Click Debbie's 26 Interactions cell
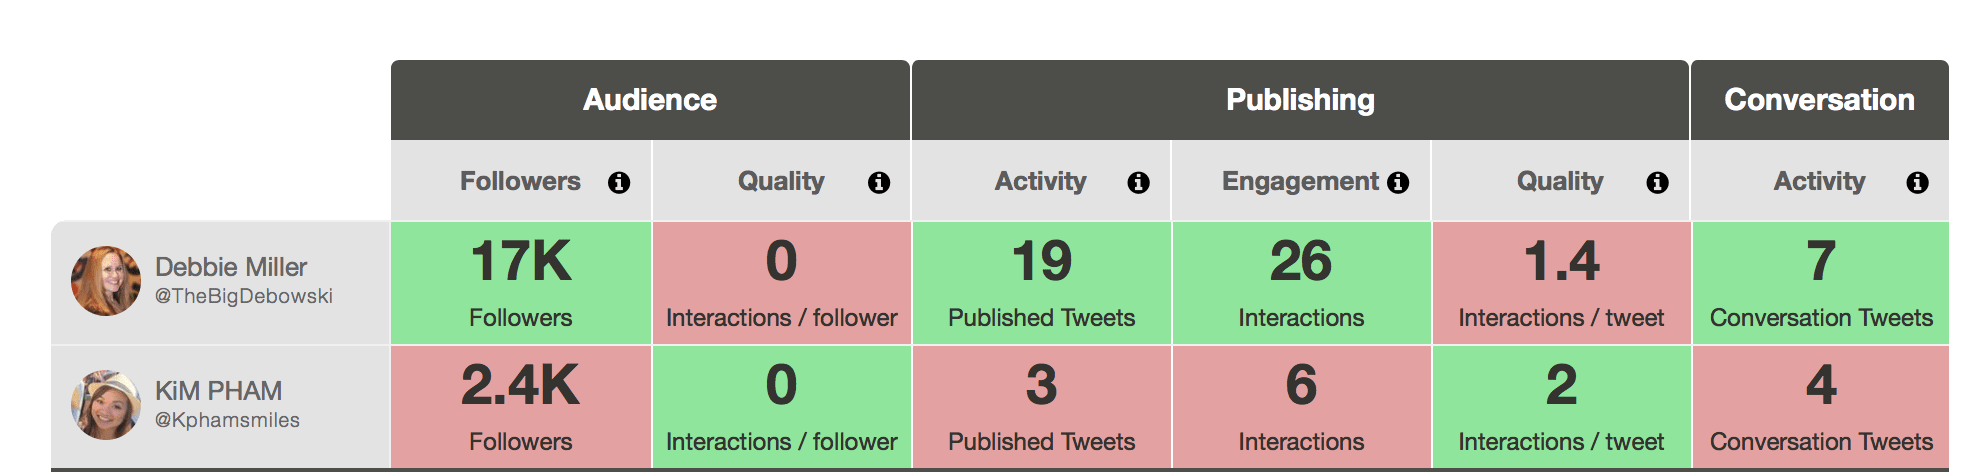This screenshot has width=1982, height=472. click(x=1301, y=283)
